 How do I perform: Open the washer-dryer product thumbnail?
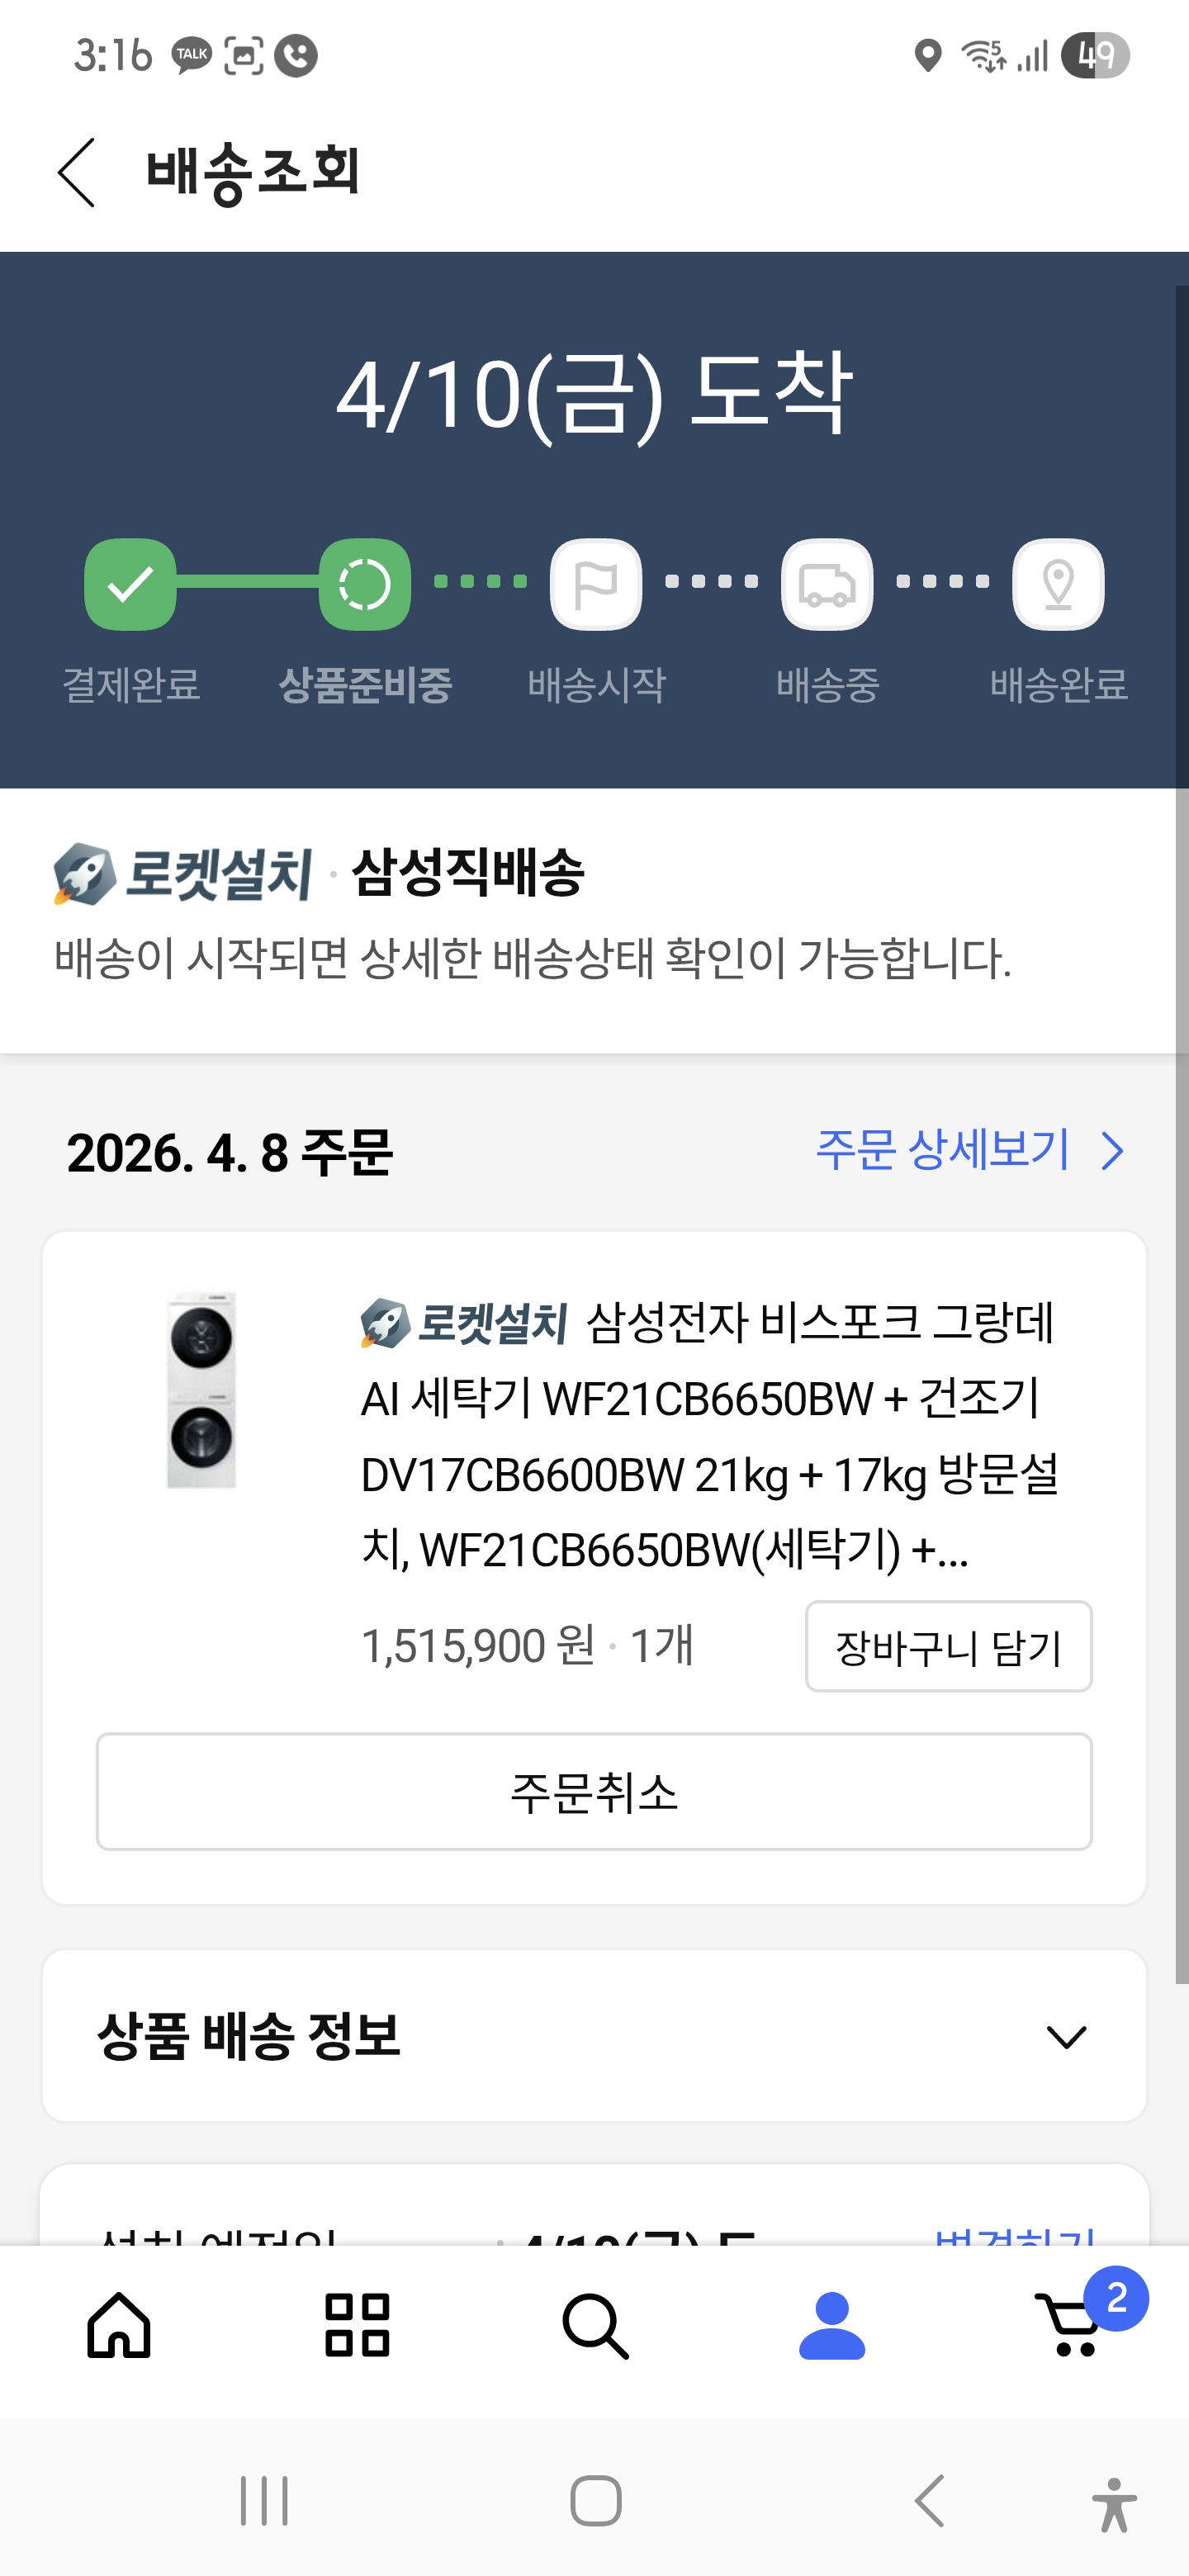point(202,1389)
